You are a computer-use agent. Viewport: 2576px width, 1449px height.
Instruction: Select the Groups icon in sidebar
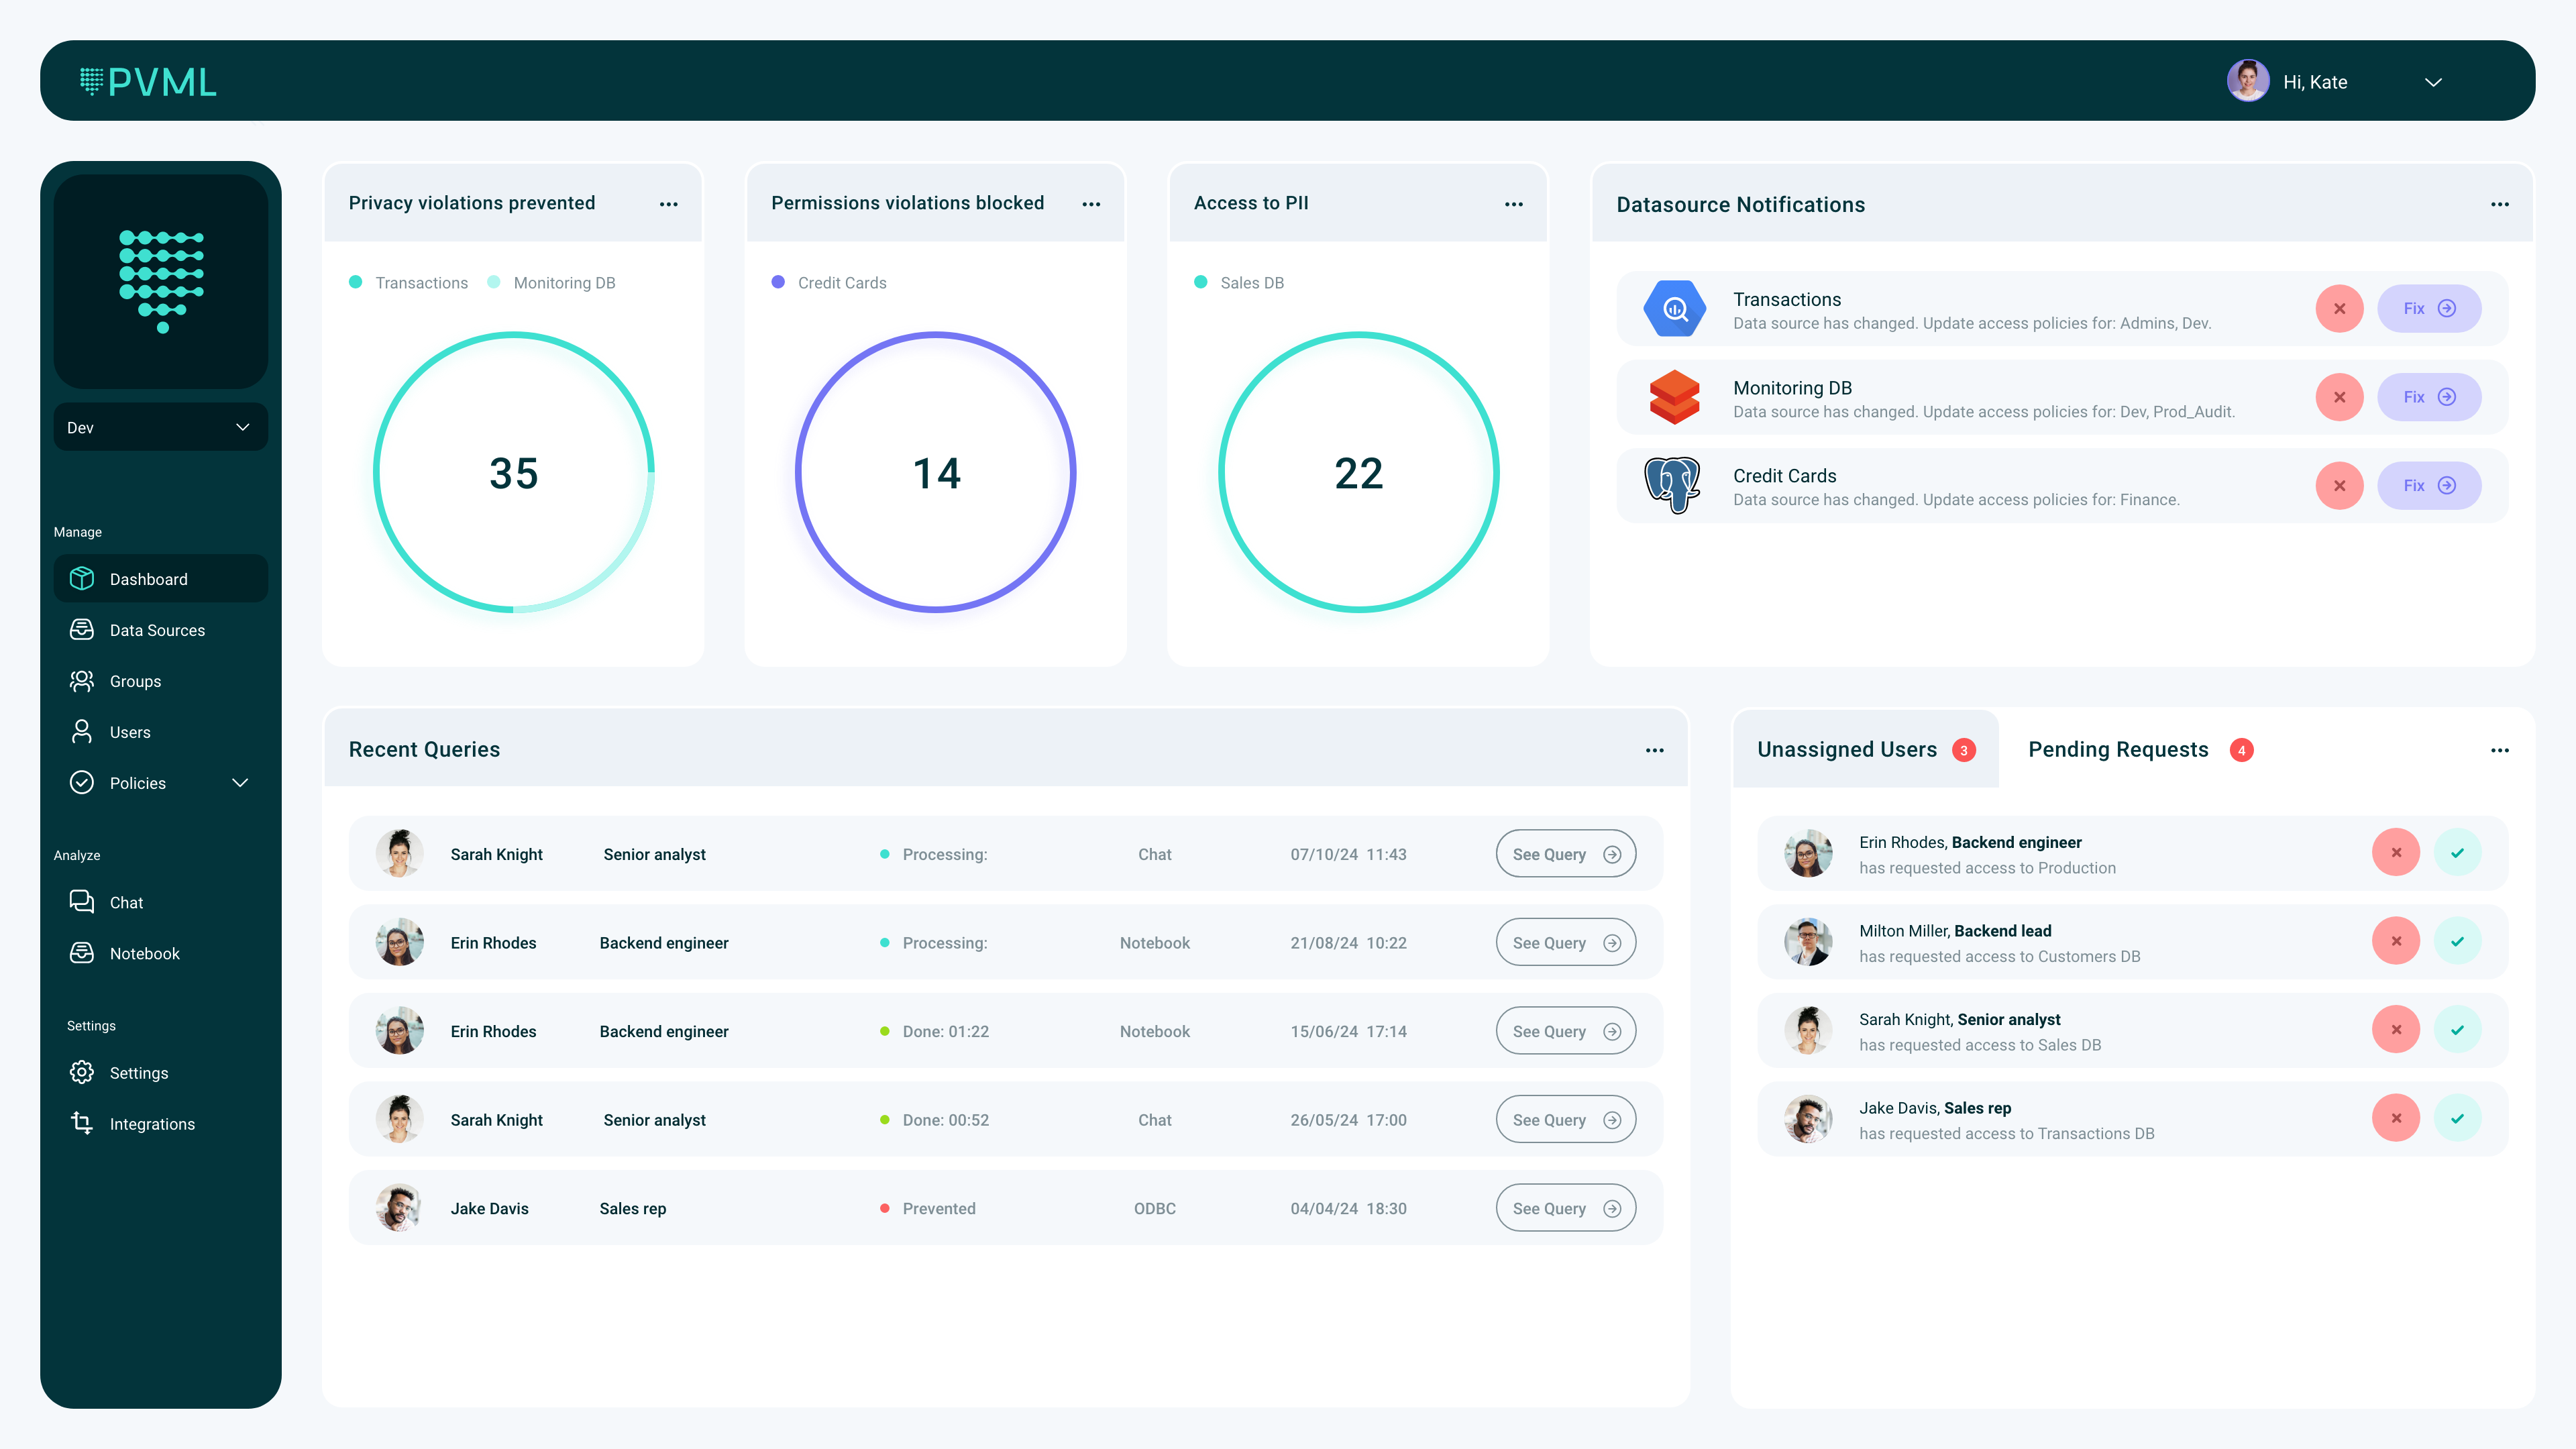tap(82, 681)
